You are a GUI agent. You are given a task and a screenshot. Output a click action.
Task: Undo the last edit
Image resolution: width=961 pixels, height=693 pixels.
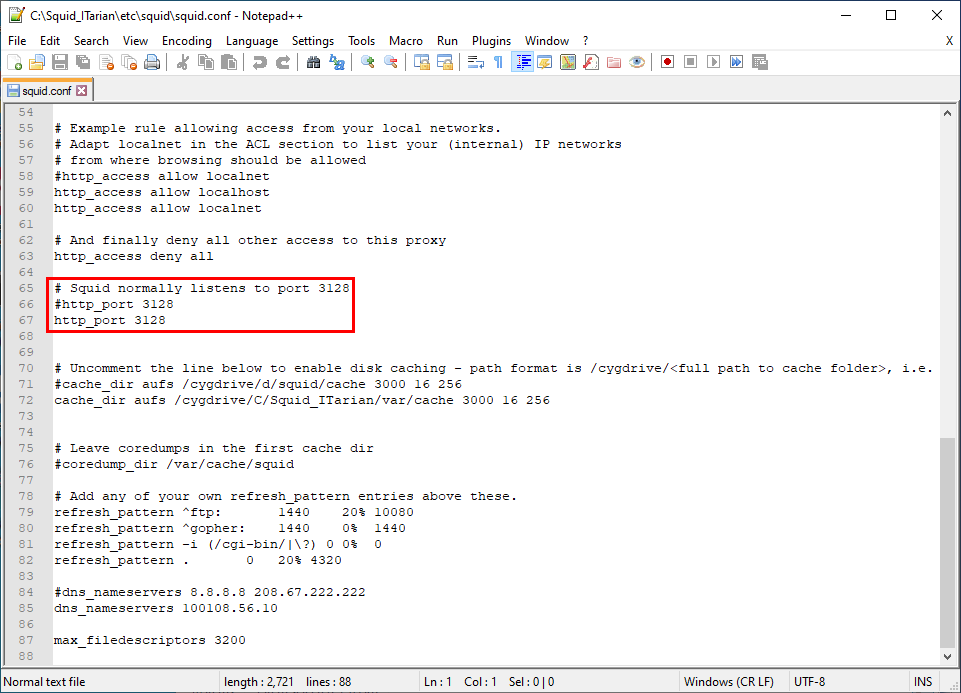click(260, 62)
